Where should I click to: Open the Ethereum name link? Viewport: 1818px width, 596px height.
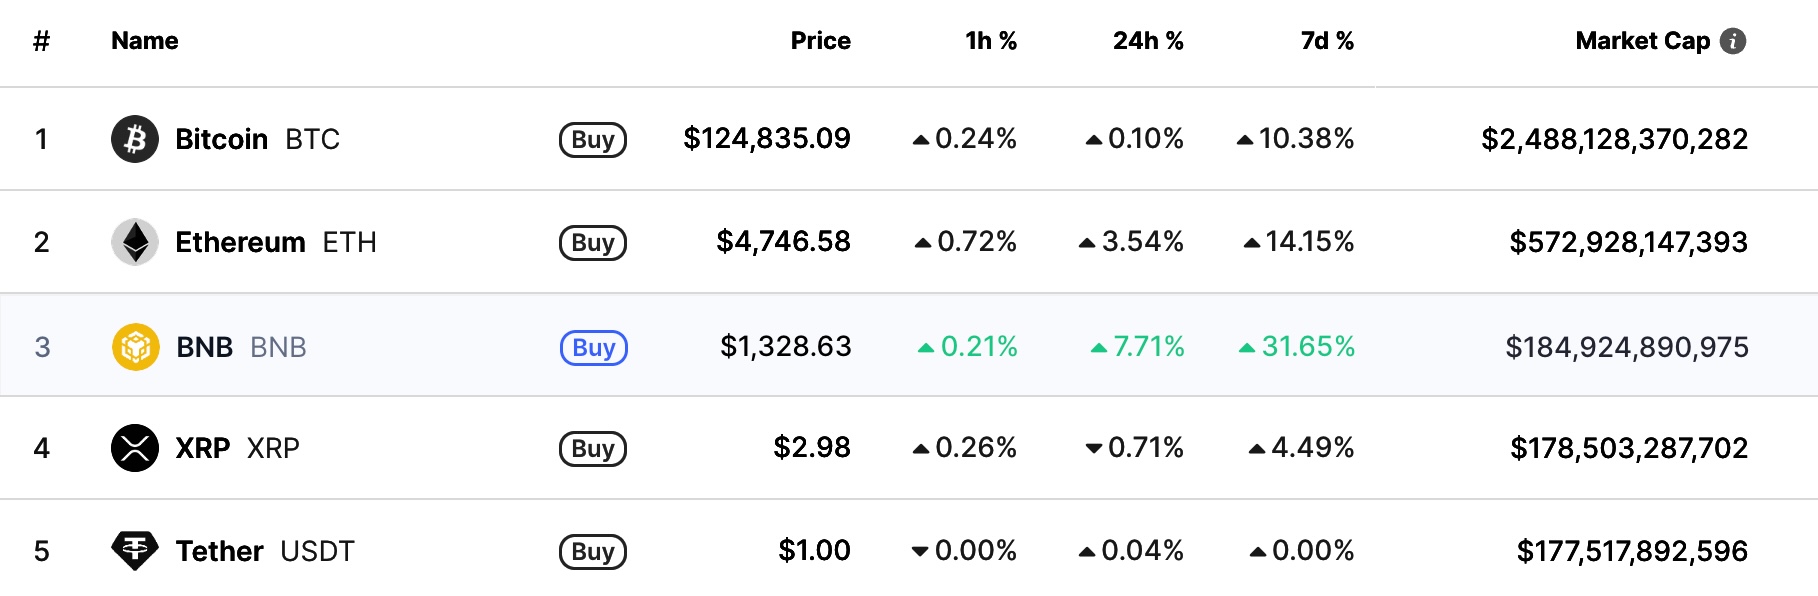(240, 242)
